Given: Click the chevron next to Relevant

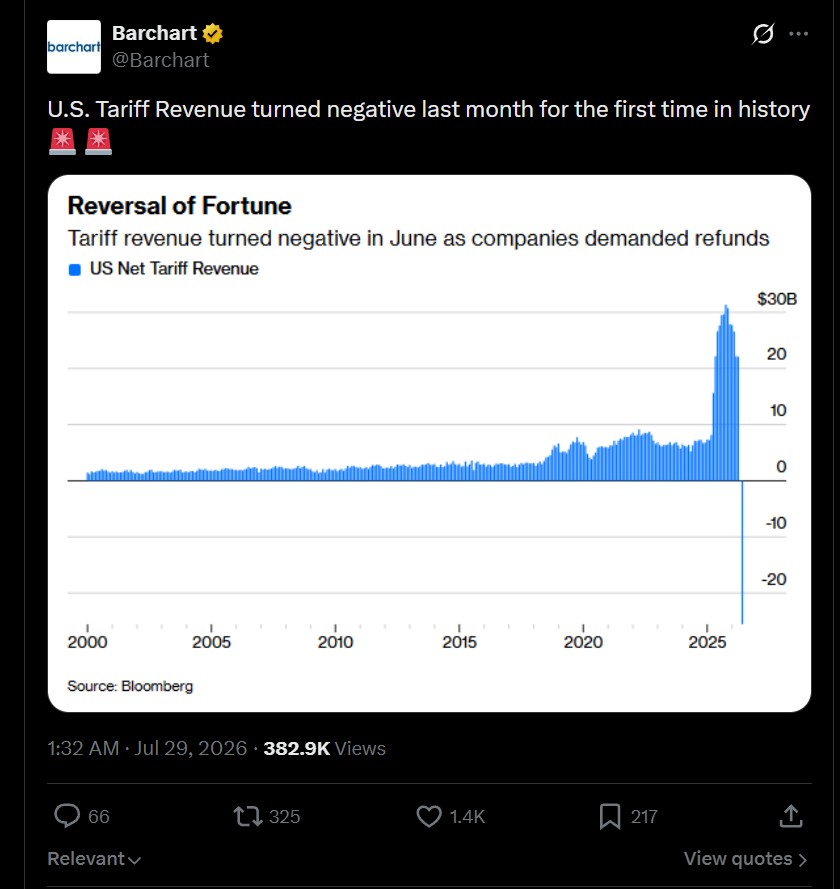Looking at the screenshot, I should pyautogui.click(x=134, y=860).
